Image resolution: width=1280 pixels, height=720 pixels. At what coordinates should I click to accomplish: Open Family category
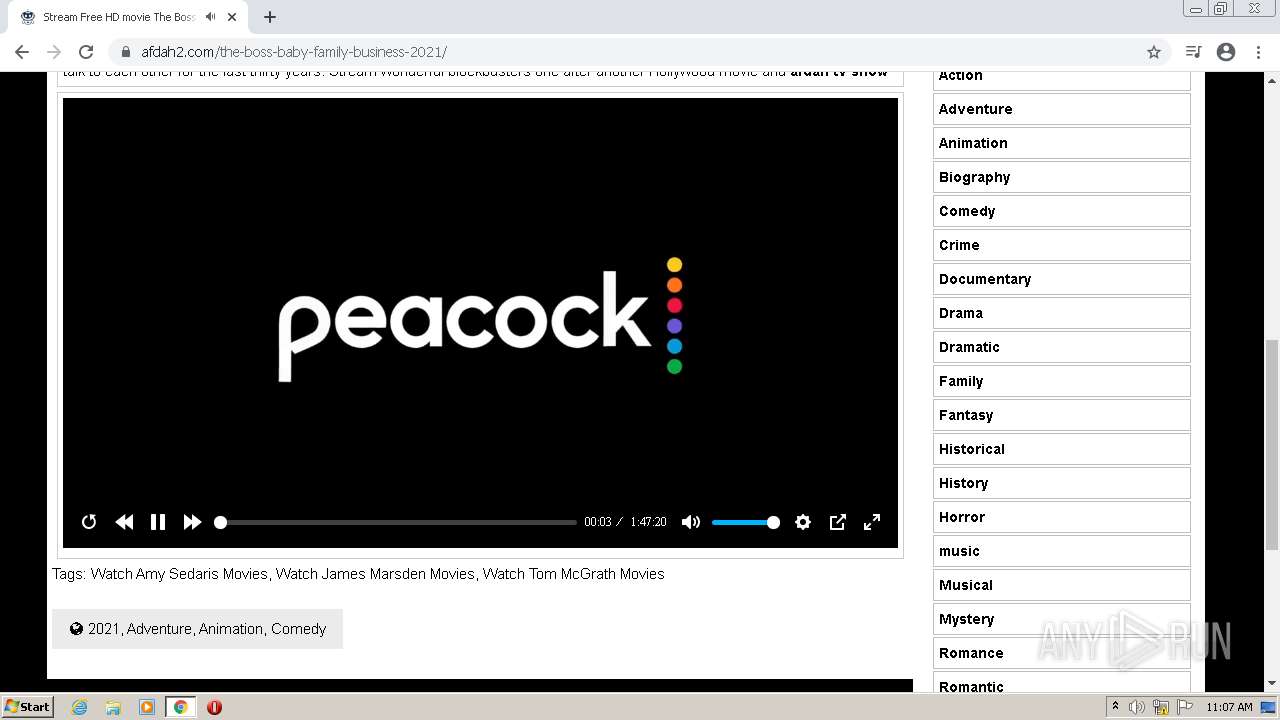click(1061, 381)
